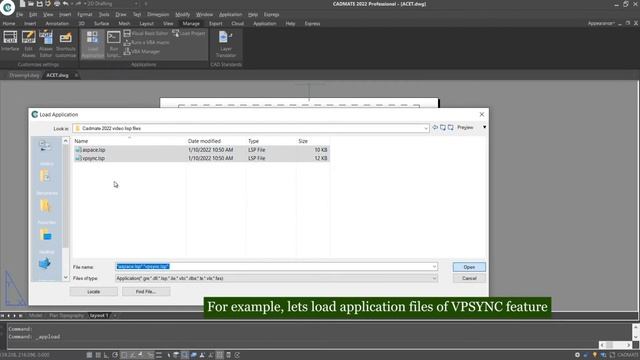Open the 2D Drafting workspace dropdown

(x=112, y=4)
